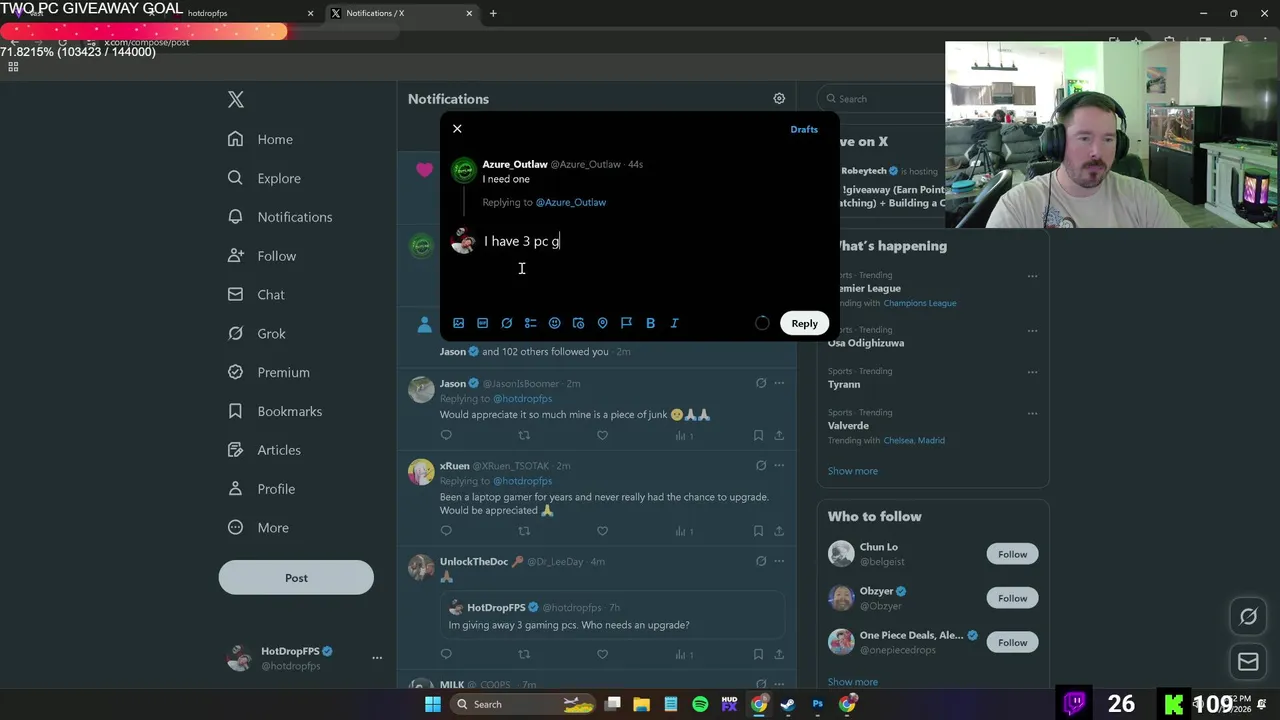Add media image to reply
Viewport: 1280px width, 720px height.
[458, 323]
